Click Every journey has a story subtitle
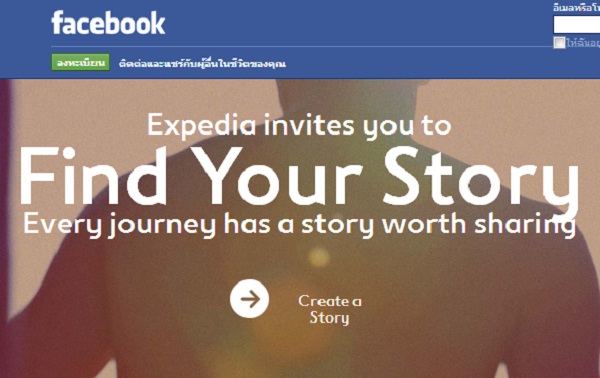This screenshot has width=600, height=378. [299, 225]
